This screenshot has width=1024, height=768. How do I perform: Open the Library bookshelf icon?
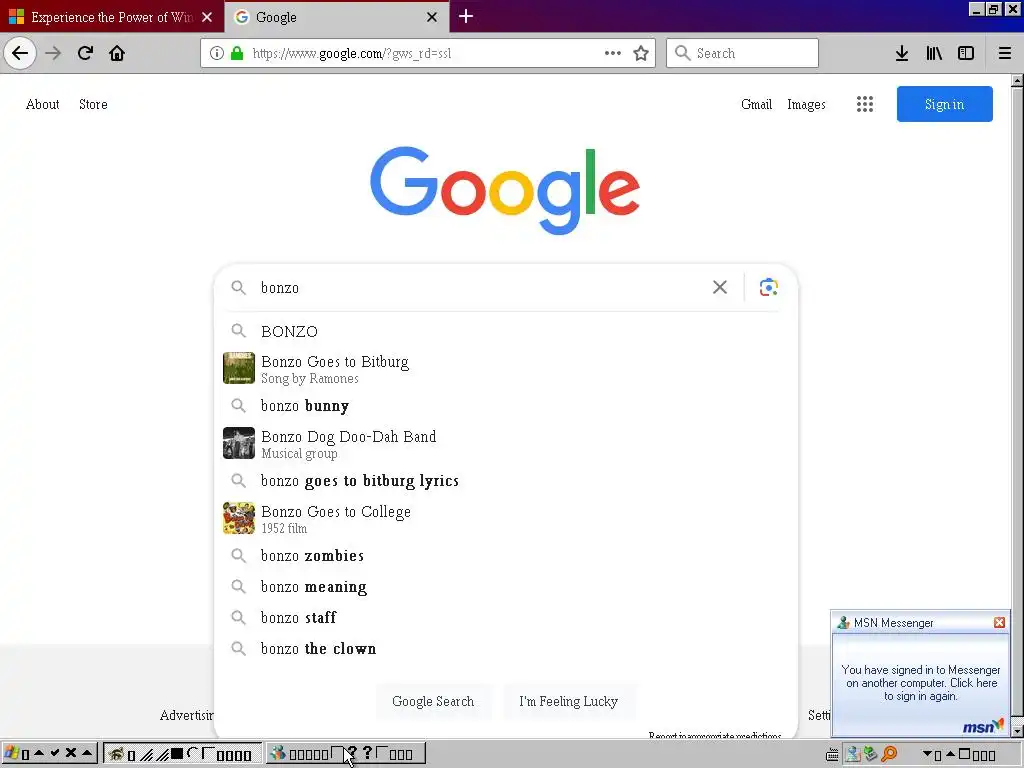point(934,53)
